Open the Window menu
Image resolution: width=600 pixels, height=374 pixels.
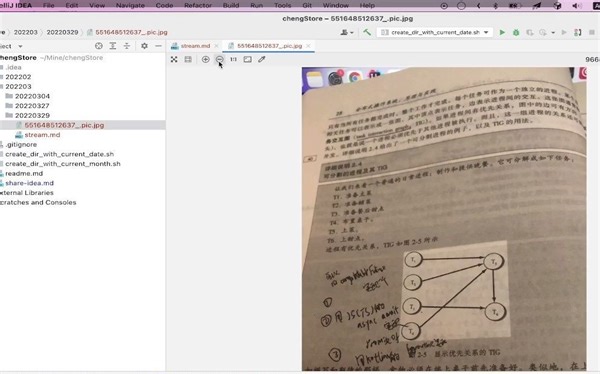pos(336,5)
